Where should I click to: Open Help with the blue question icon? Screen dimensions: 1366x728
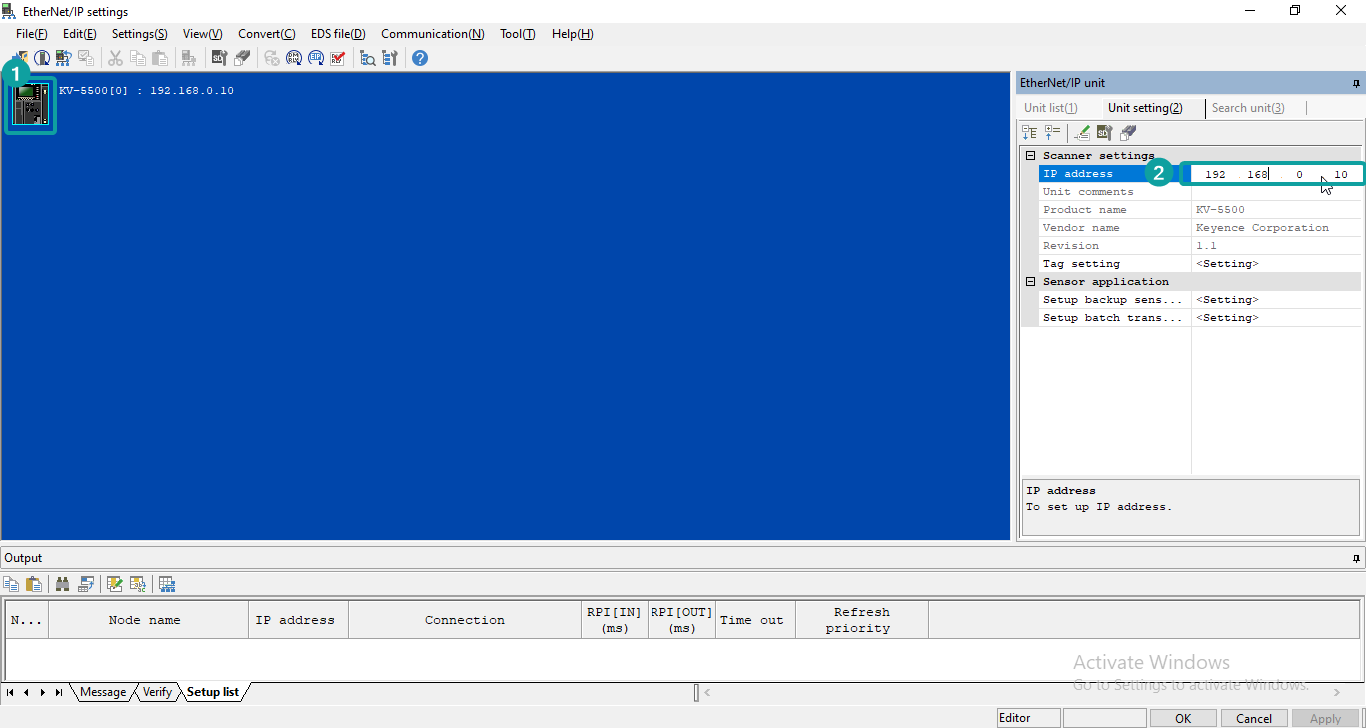click(x=420, y=58)
